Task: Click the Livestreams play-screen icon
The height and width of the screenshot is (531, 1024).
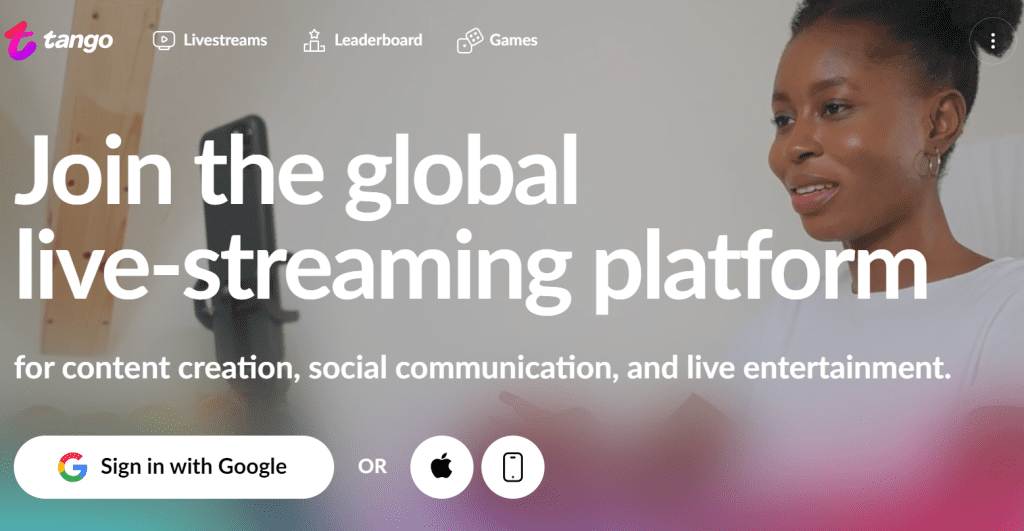Action: (164, 40)
